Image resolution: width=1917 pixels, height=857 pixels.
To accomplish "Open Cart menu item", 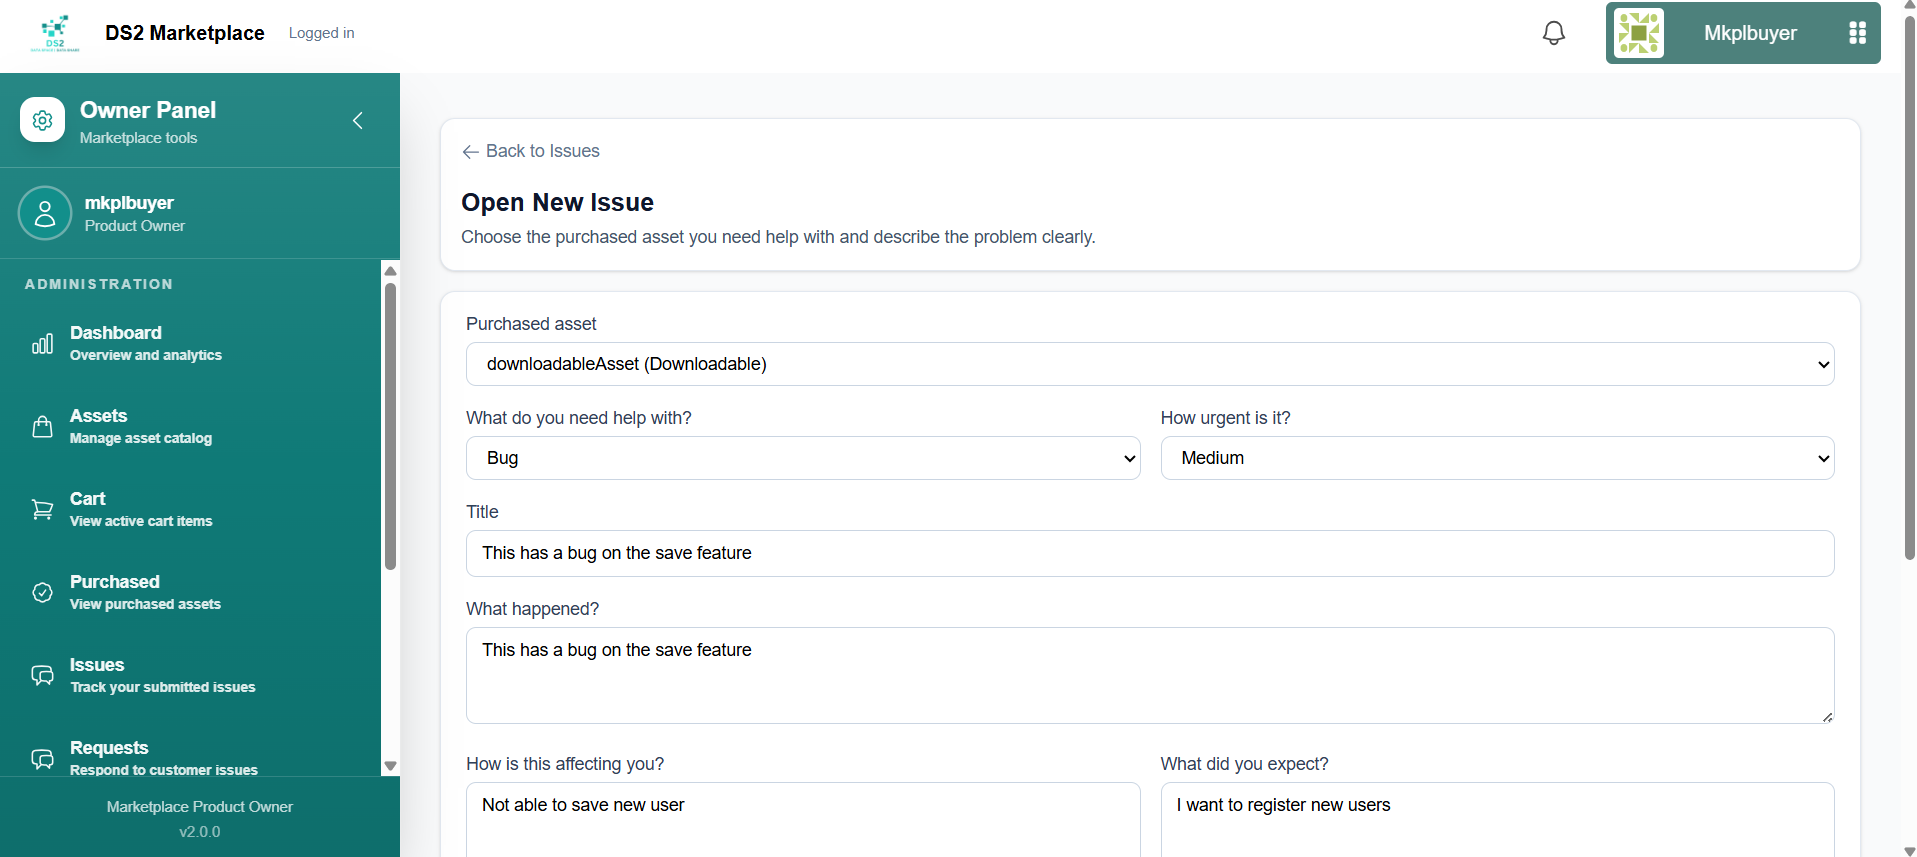I will coord(190,509).
